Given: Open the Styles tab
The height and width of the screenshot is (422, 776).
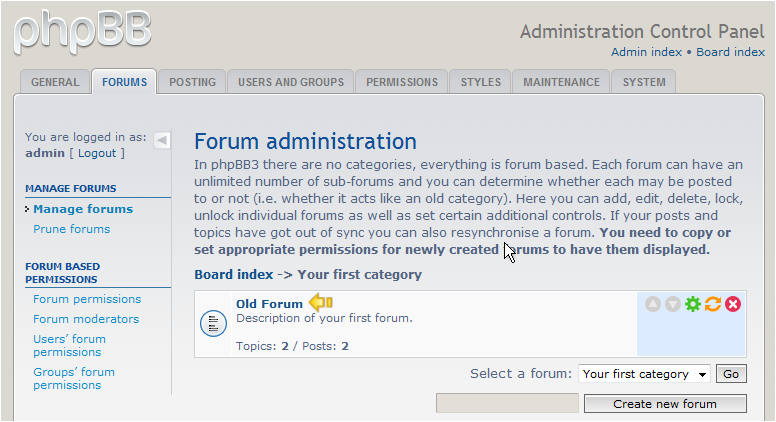Looking at the screenshot, I should click(481, 82).
